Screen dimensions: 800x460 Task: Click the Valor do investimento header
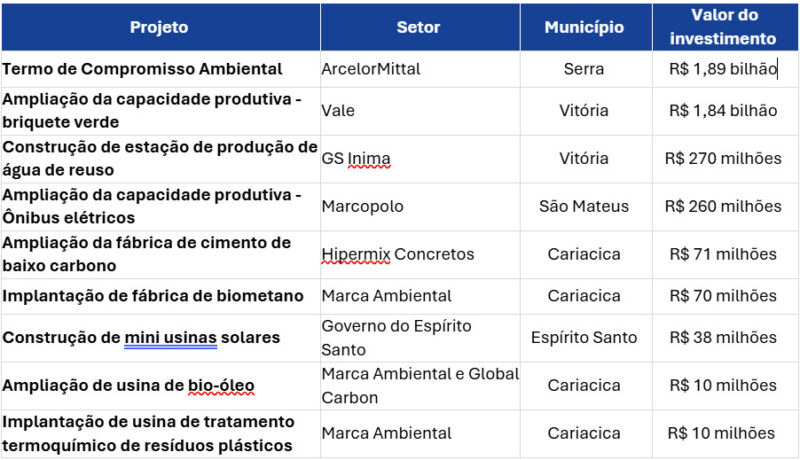click(723, 27)
